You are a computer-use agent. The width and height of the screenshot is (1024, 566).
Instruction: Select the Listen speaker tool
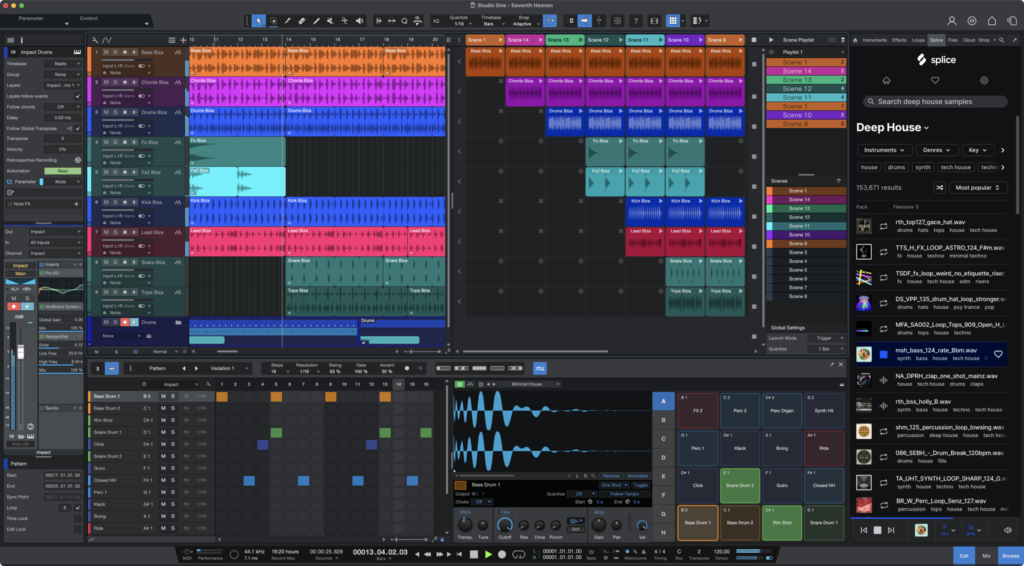pos(361,20)
